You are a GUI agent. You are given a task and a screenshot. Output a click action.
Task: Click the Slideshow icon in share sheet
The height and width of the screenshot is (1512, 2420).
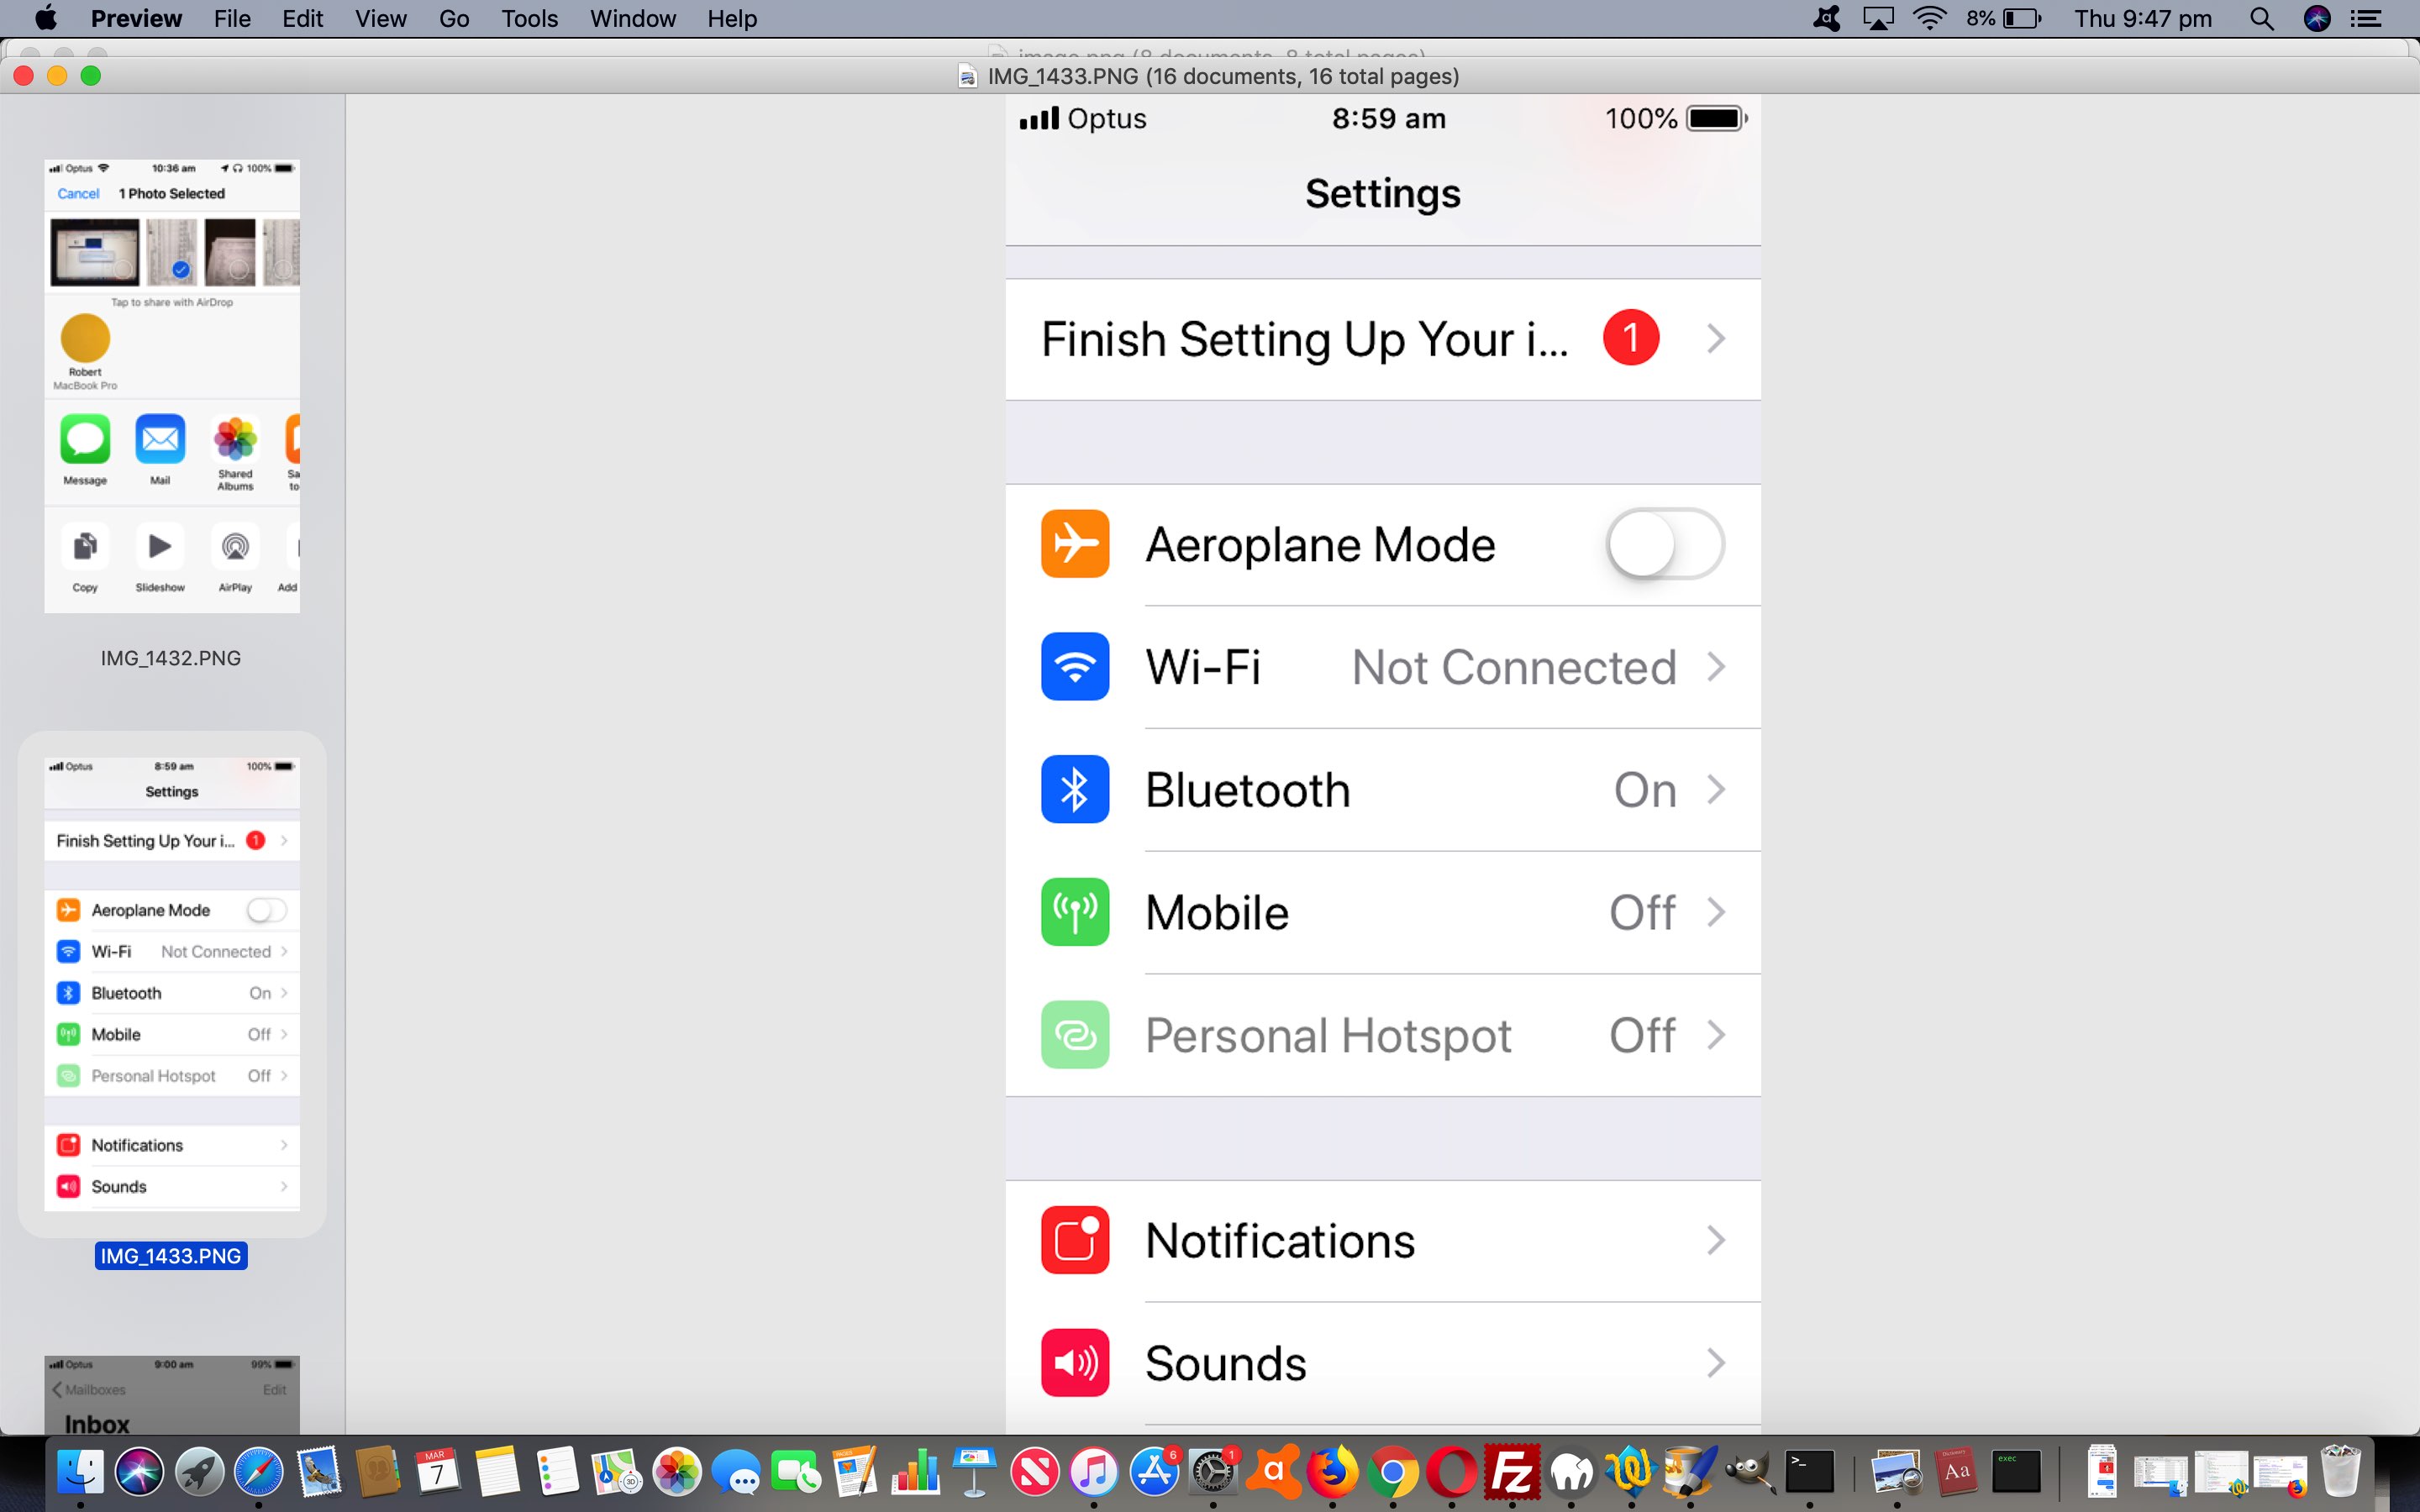[x=159, y=547]
